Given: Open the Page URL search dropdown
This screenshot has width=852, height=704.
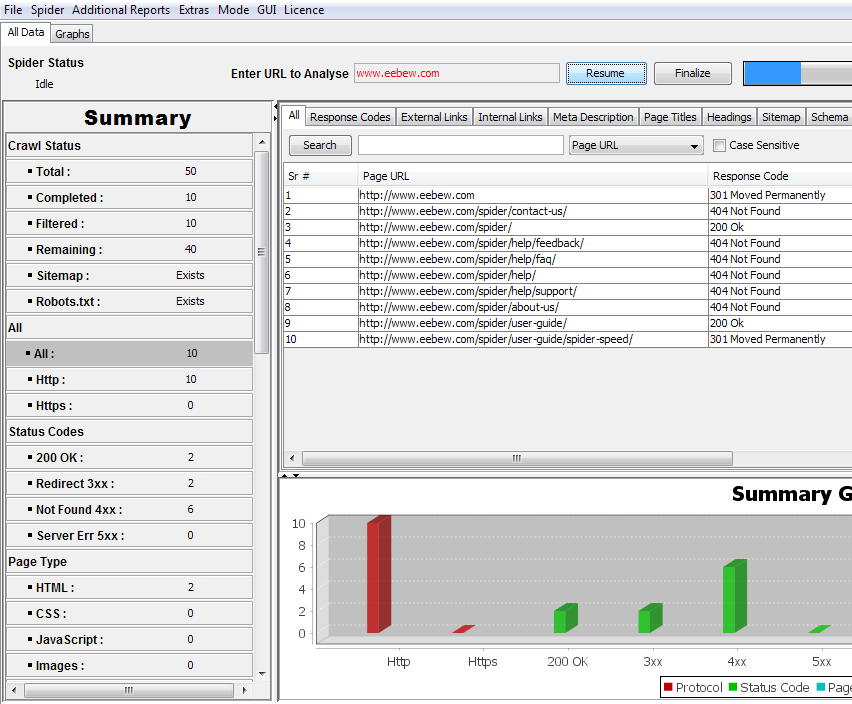Looking at the screenshot, I should (636, 145).
